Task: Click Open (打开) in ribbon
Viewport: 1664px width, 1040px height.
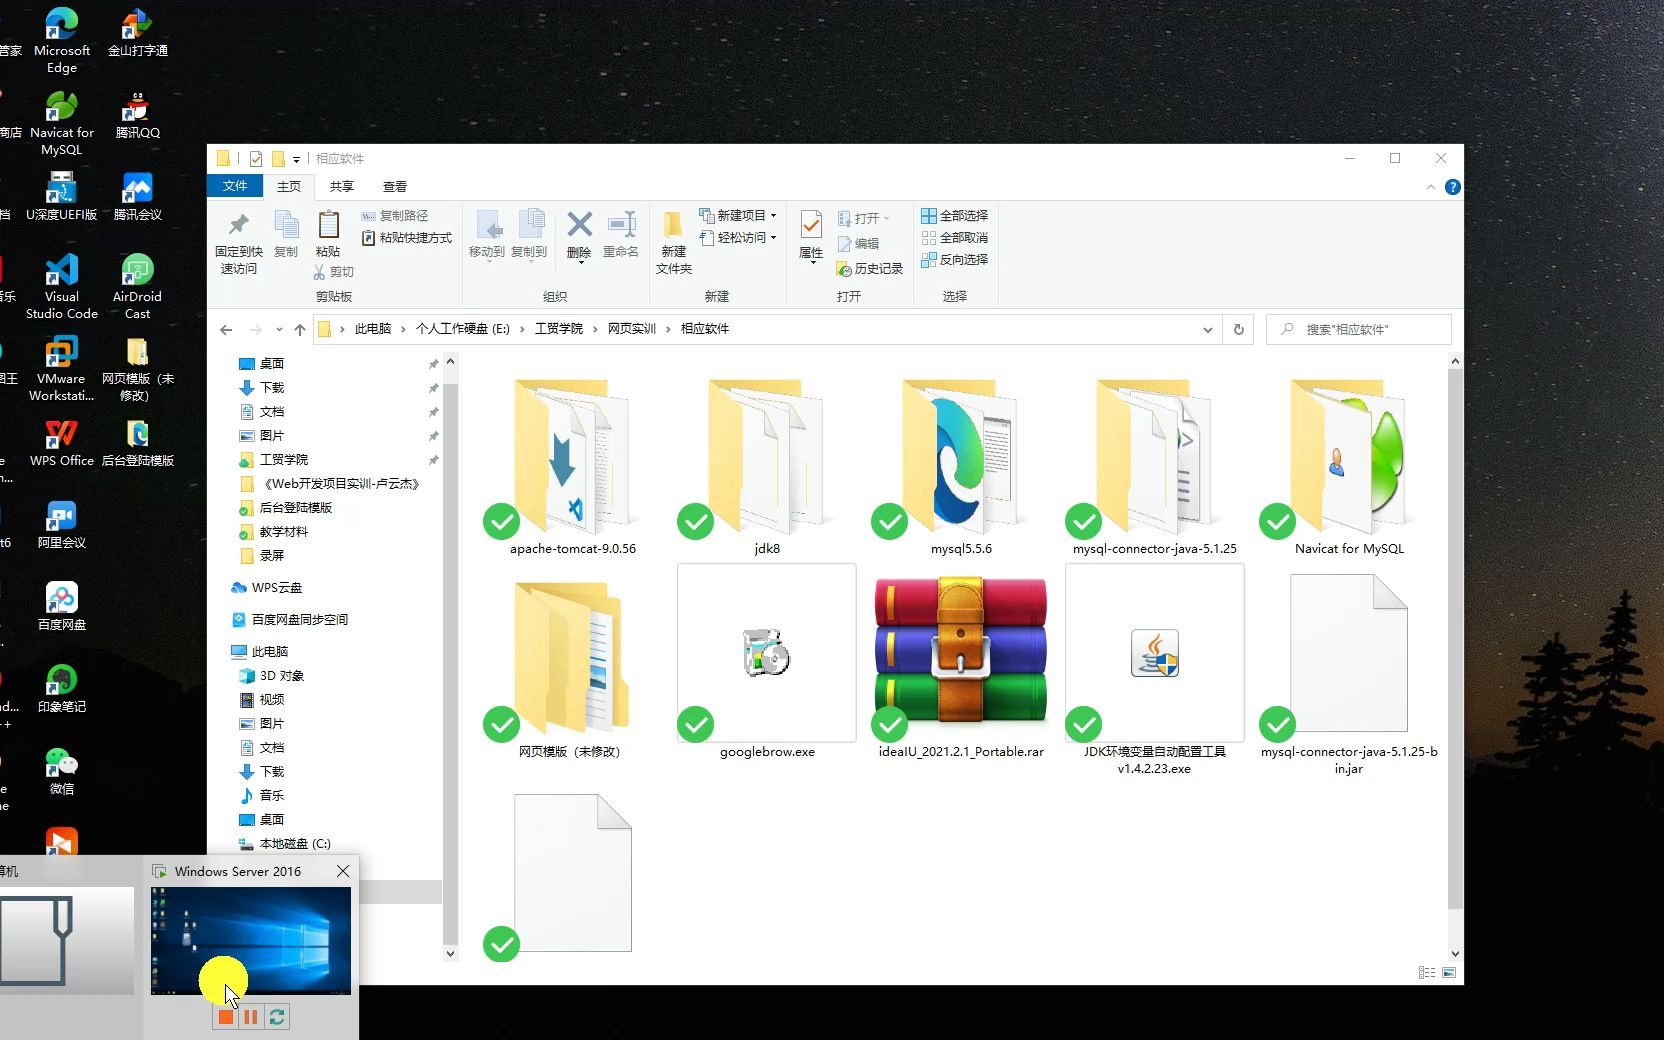Action: (863, 218)
